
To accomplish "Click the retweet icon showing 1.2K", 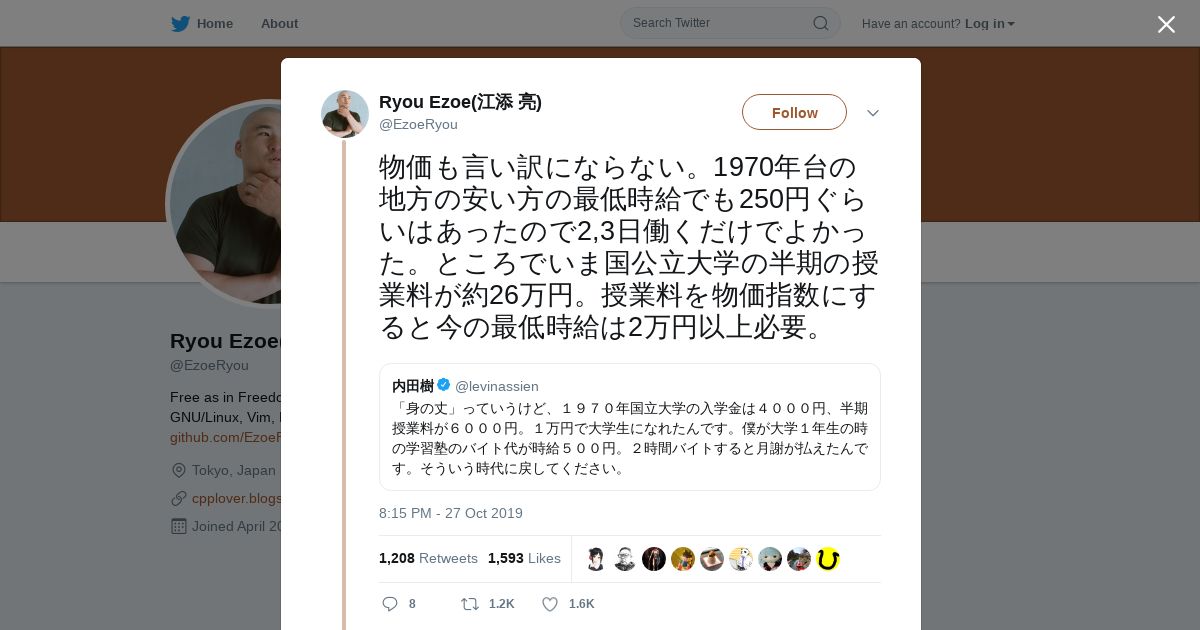I will coord(469,604).
